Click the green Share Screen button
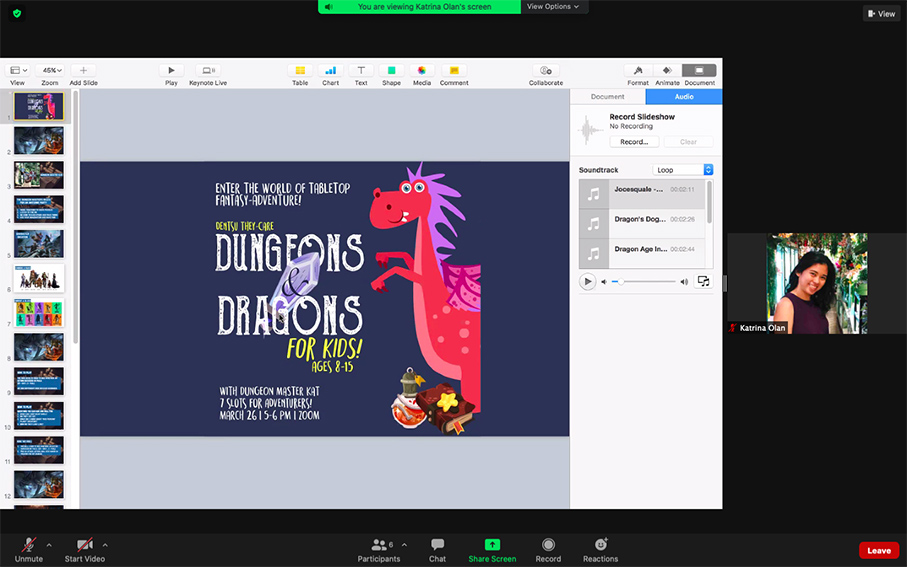Image resolution: width=907 pixels, height=567 pixels. coord(492,550)
